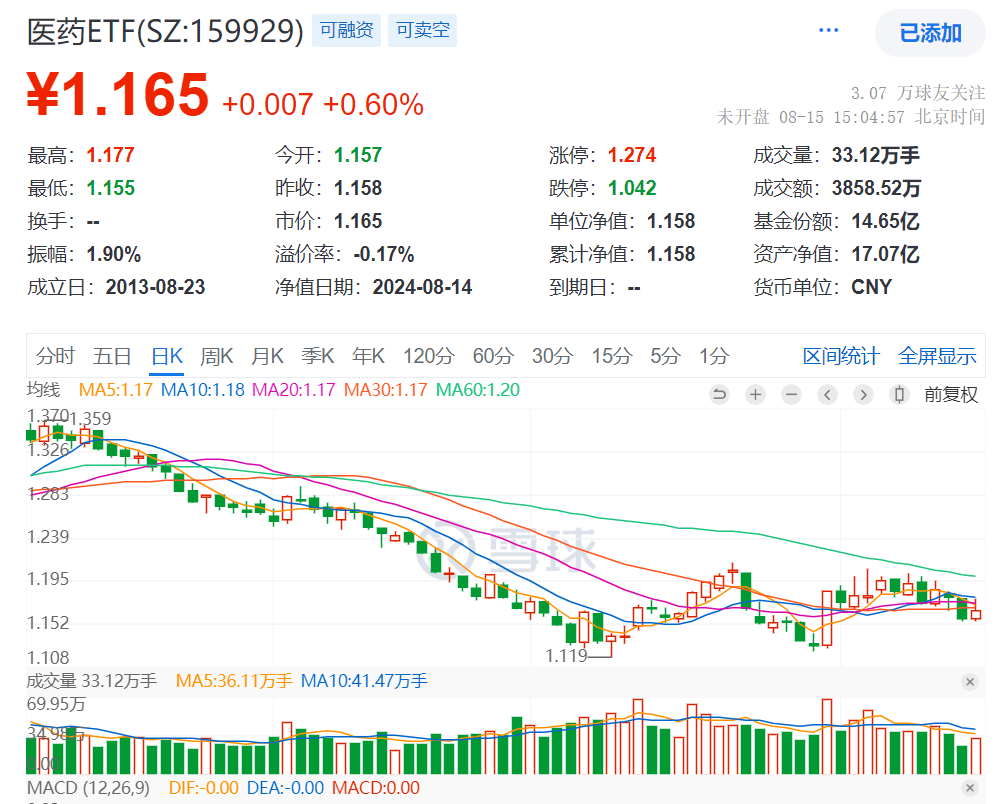
Task: Open the 区间统计 range statistics tool
Action: click(x=843, y=355)
